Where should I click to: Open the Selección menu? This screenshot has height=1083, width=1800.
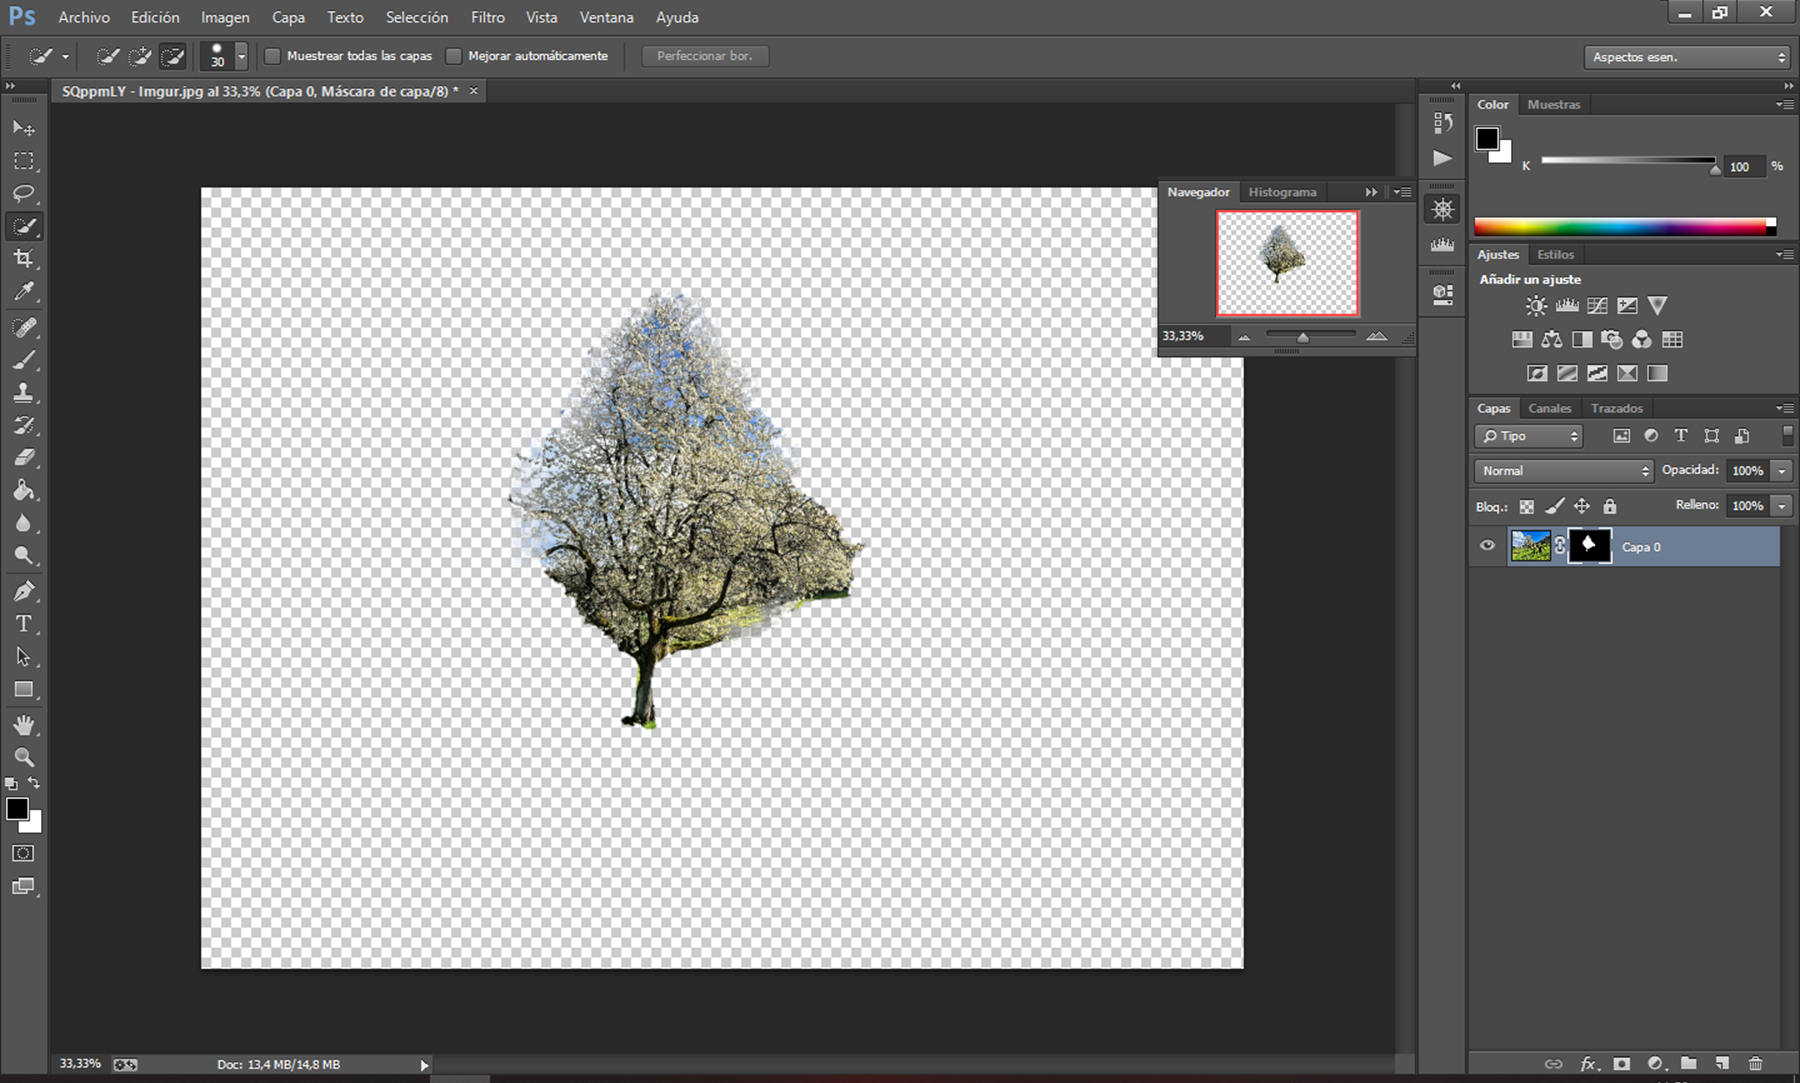click(x=417, y=17)
